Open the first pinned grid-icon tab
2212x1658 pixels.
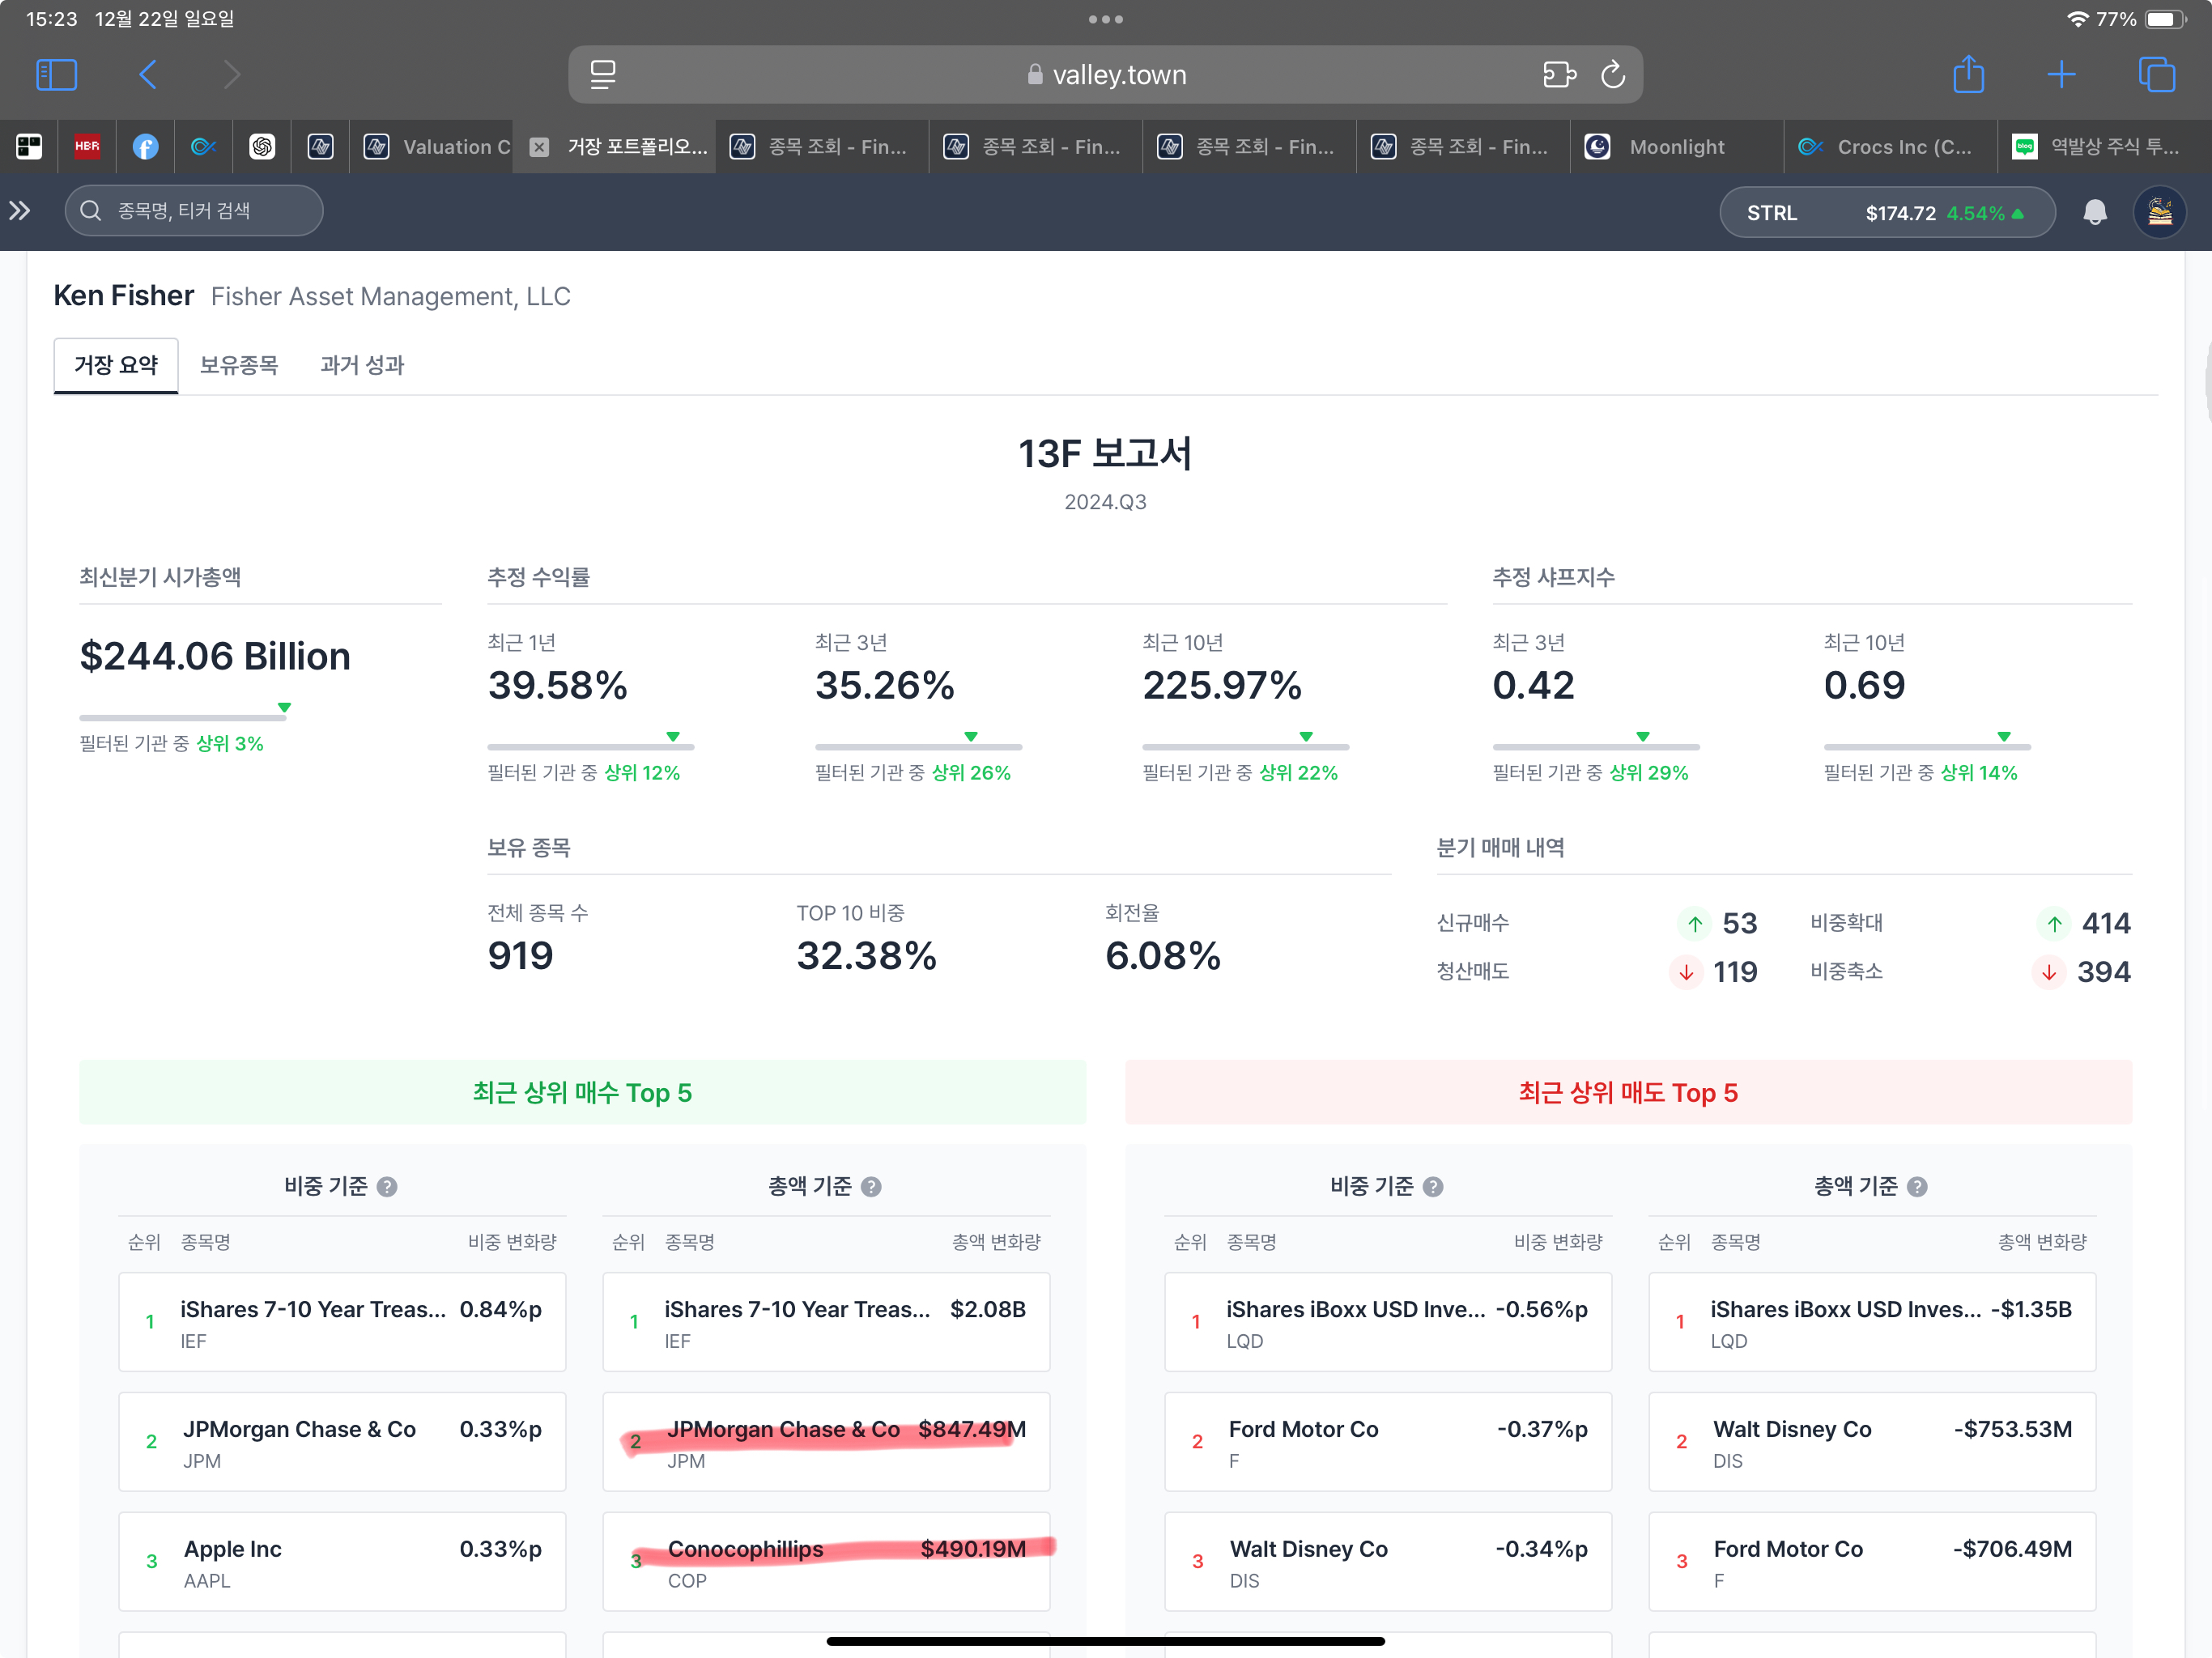tap(29, 147)
